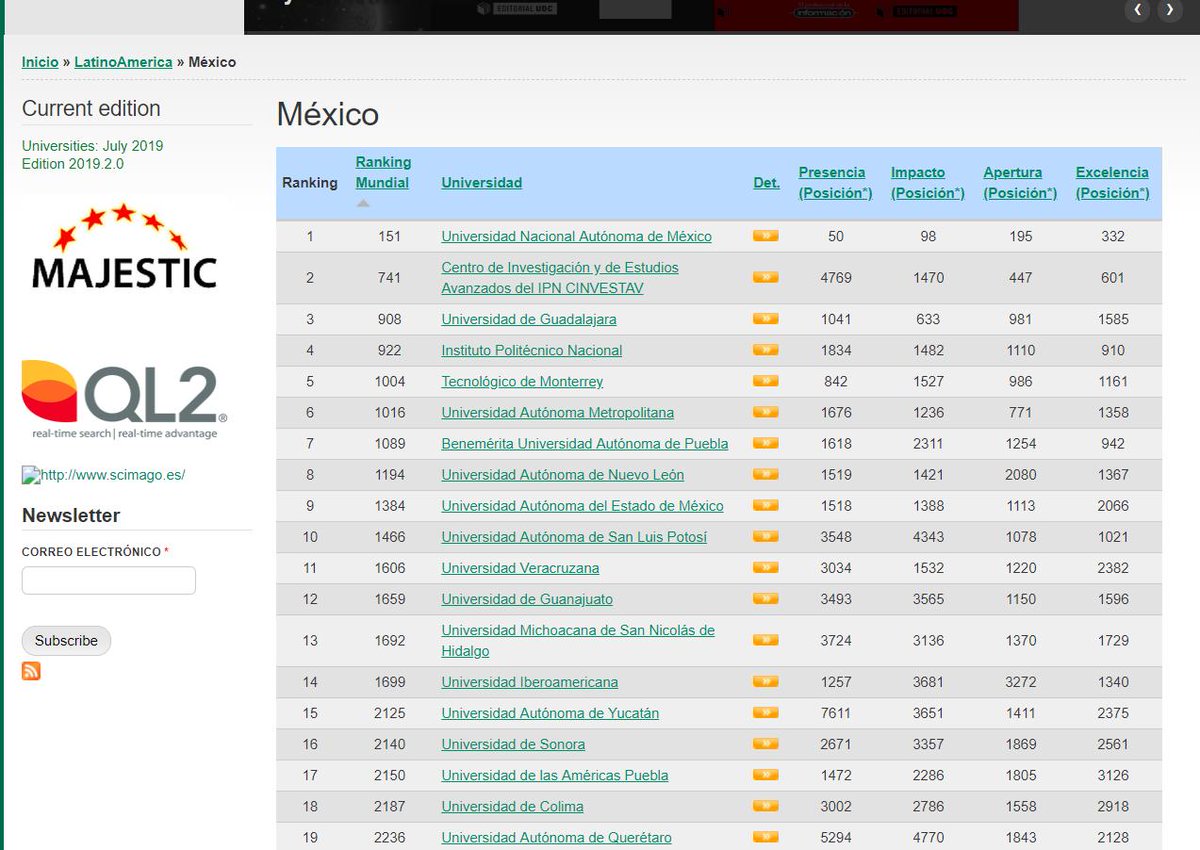Click details icon for Universidad Autónoma del Estado de México

(x=766, y=505)
